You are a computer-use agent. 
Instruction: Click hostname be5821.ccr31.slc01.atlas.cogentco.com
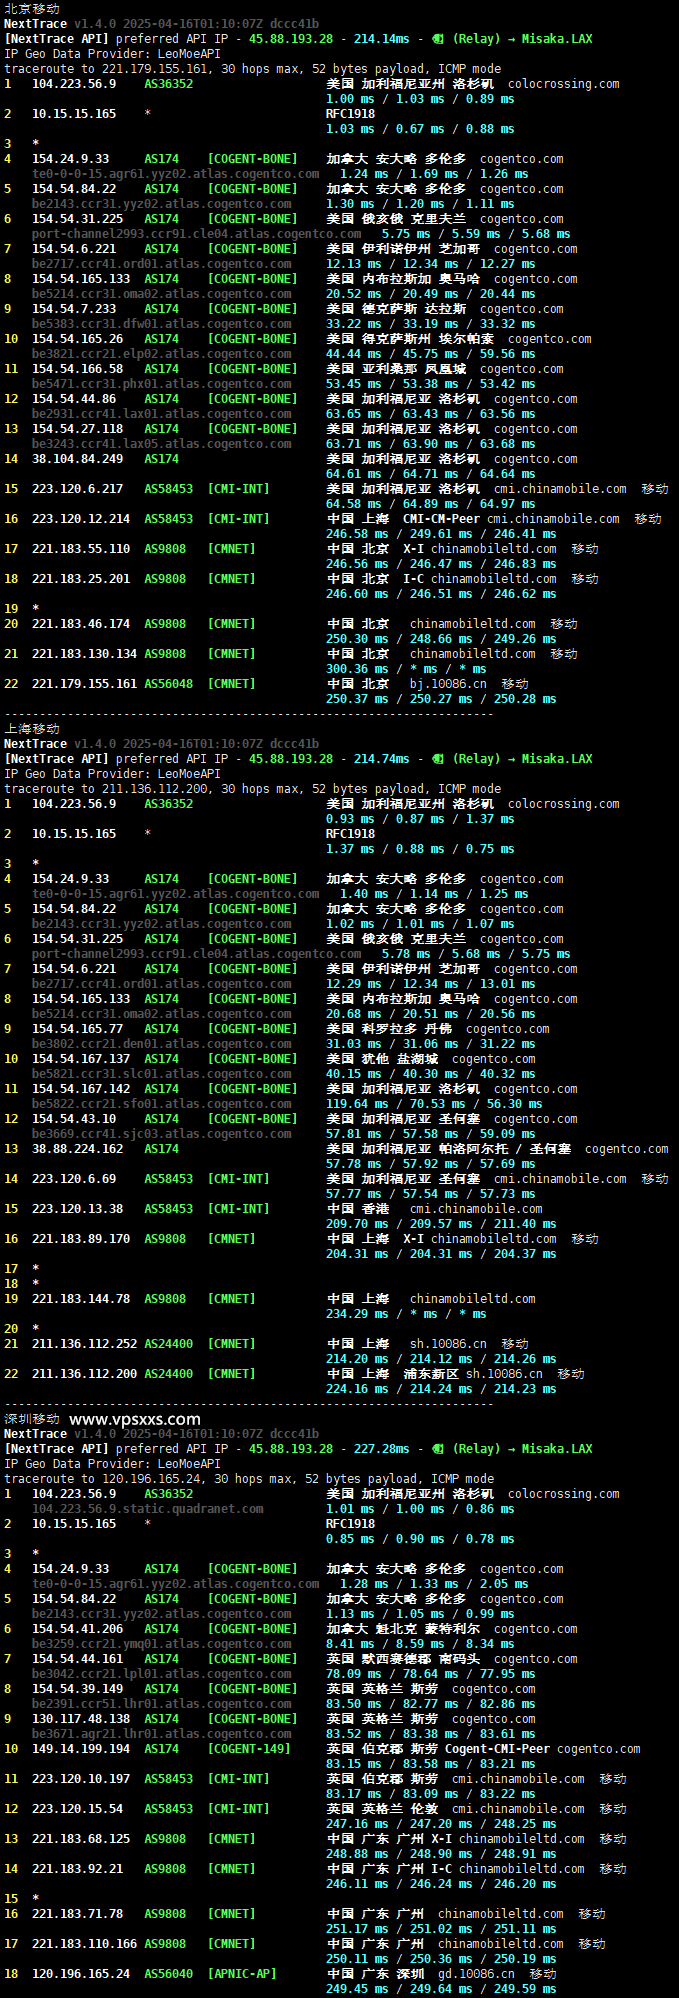coord(162,1074)
